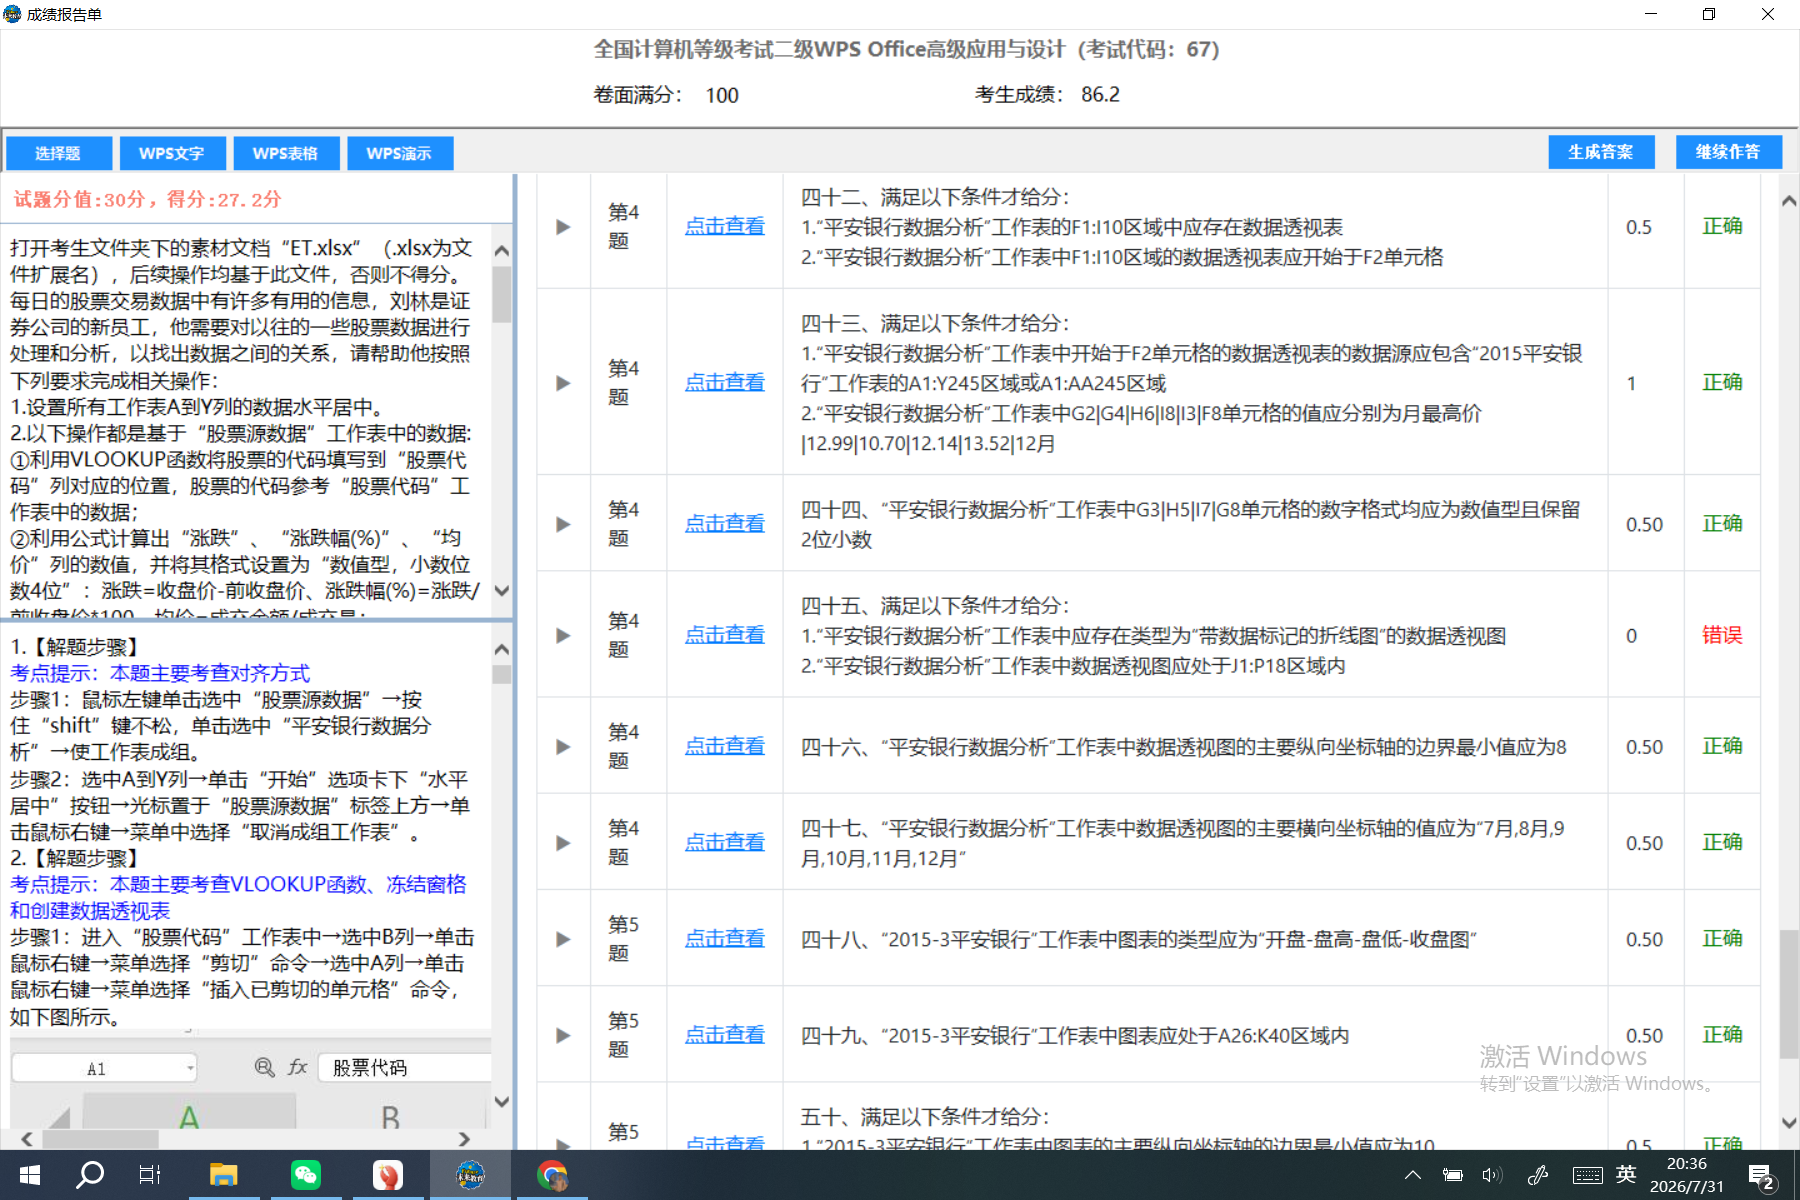Click the score 0 for item 四十五
Image resolution: width=1800 pixels, height=1200 pixels.
[1632, 636]
